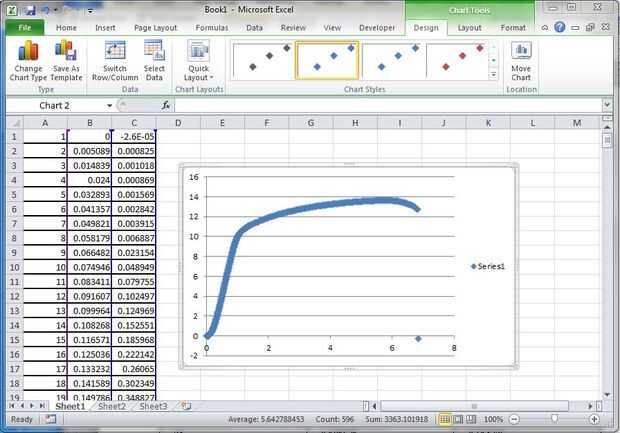Screen dimensions: 620x433
Task: Select row 10 header
Action: 15,267
